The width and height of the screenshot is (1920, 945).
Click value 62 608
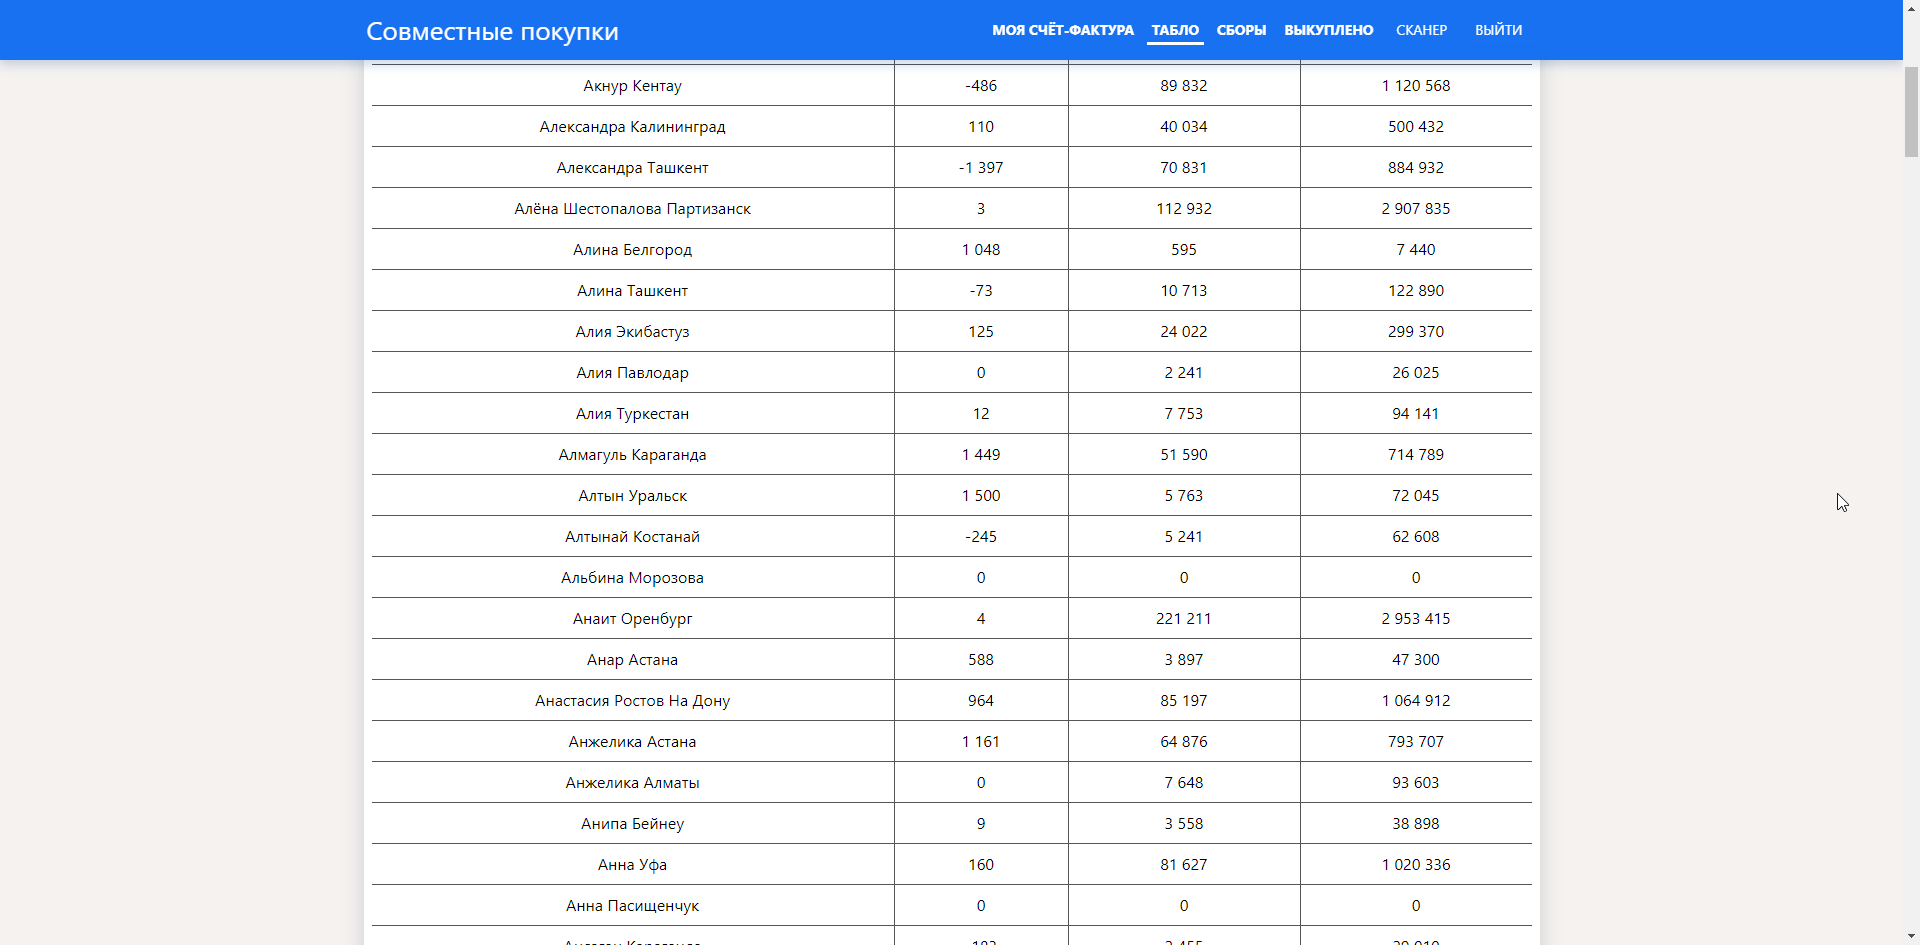pos(1416,537)
